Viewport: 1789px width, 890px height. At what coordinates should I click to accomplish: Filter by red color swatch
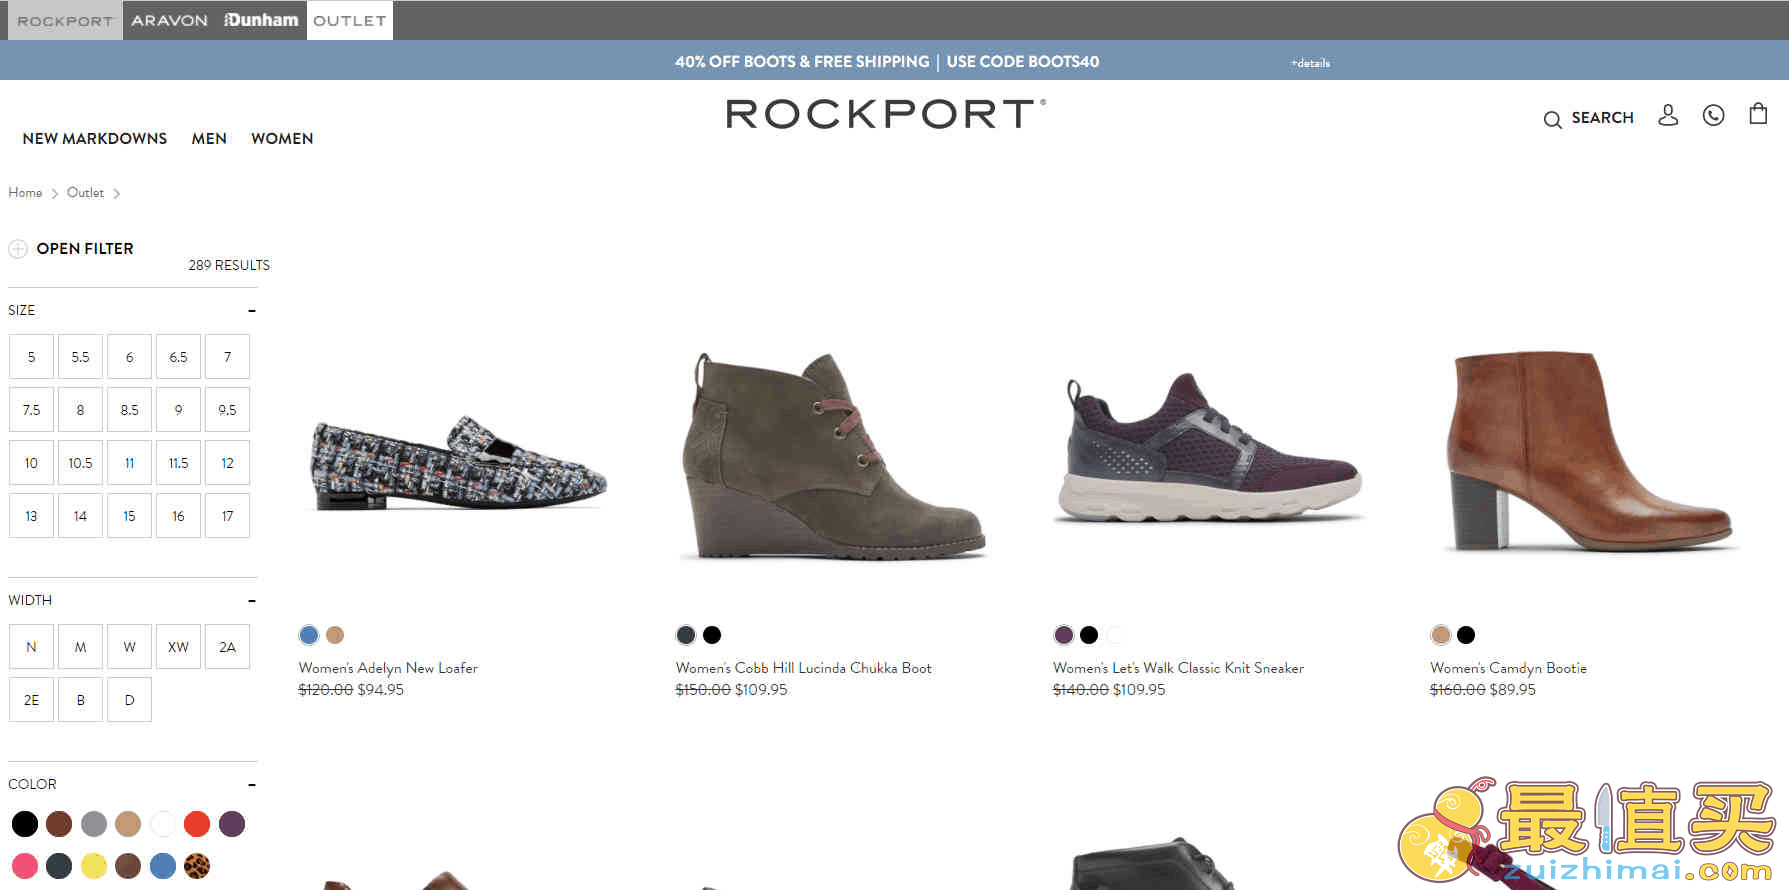tap(197, 824)
